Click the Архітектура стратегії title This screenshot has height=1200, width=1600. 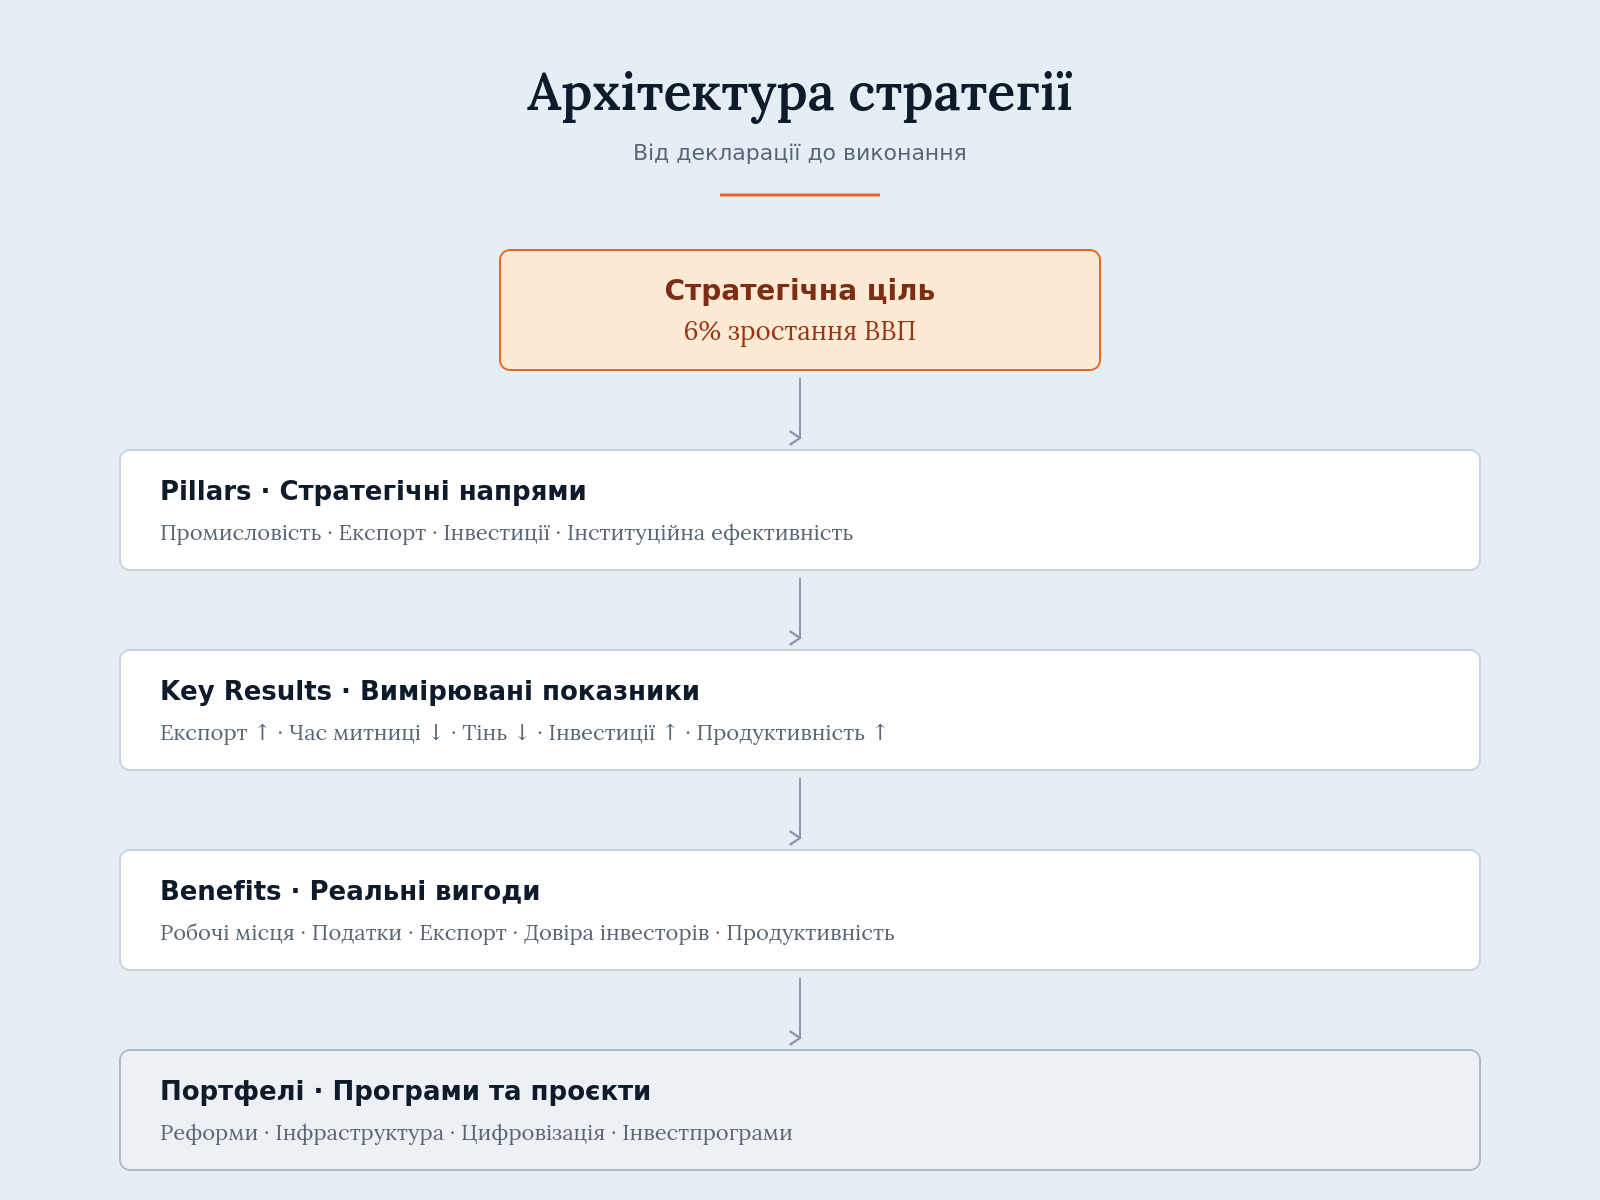point(800,94)
